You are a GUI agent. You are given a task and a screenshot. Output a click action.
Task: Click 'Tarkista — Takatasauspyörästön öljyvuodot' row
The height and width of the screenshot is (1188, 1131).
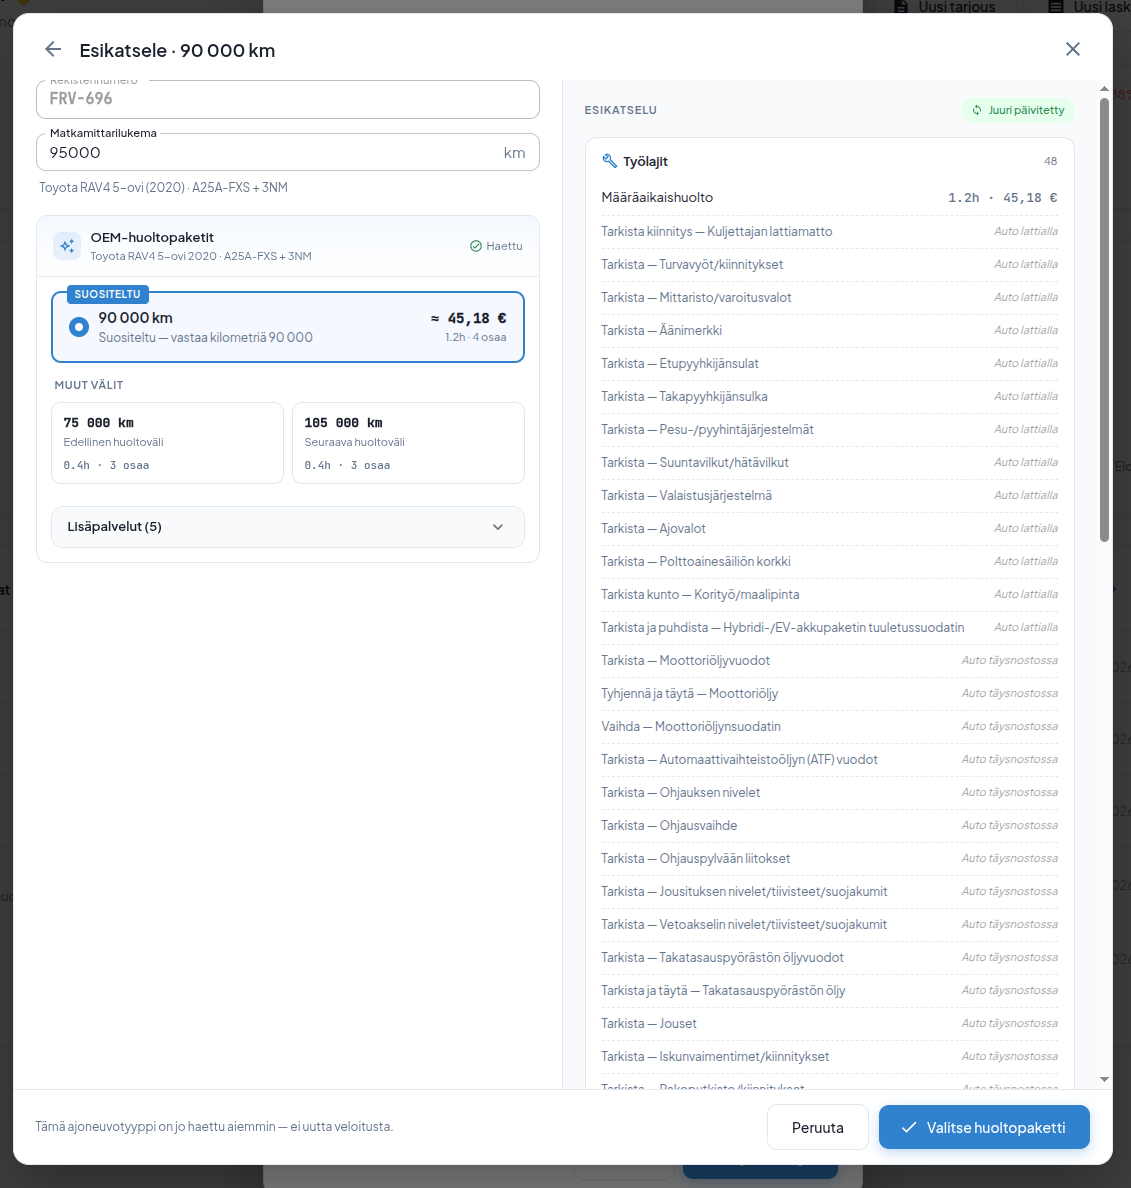830,958
